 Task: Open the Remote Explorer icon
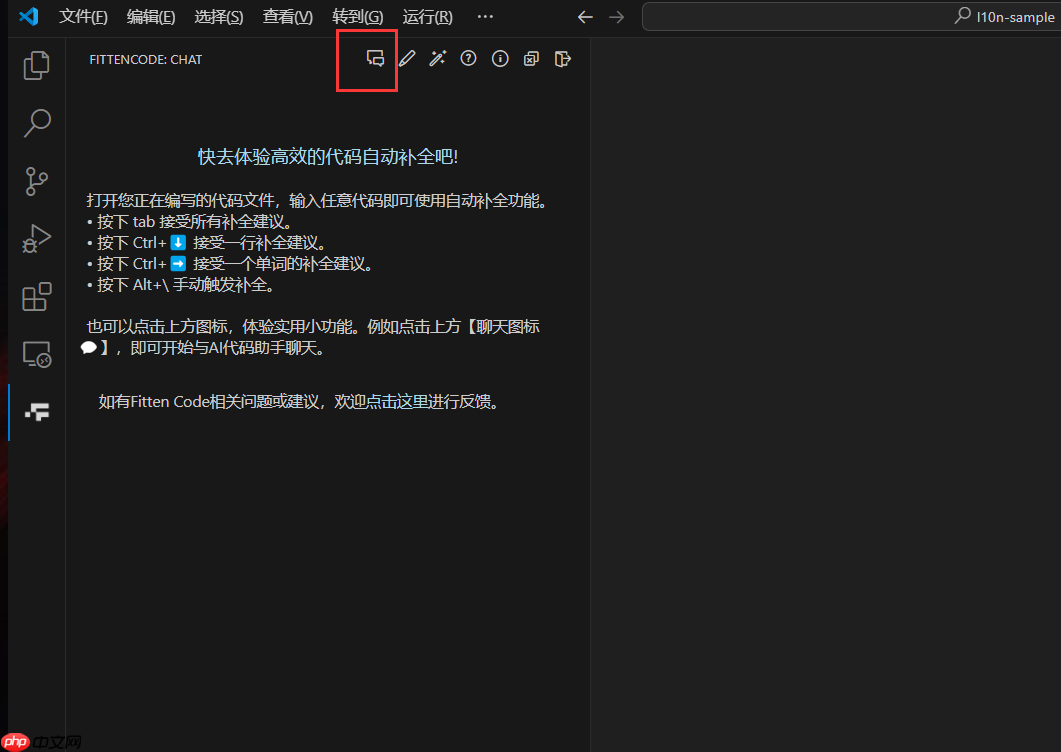37,354
